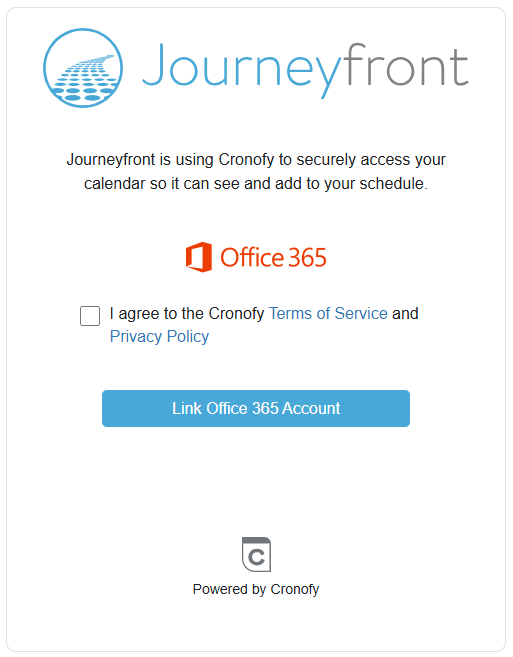The image size is (513, 657).
Task: Click the orange Office 365 logo icon
Action: (199, 257)
